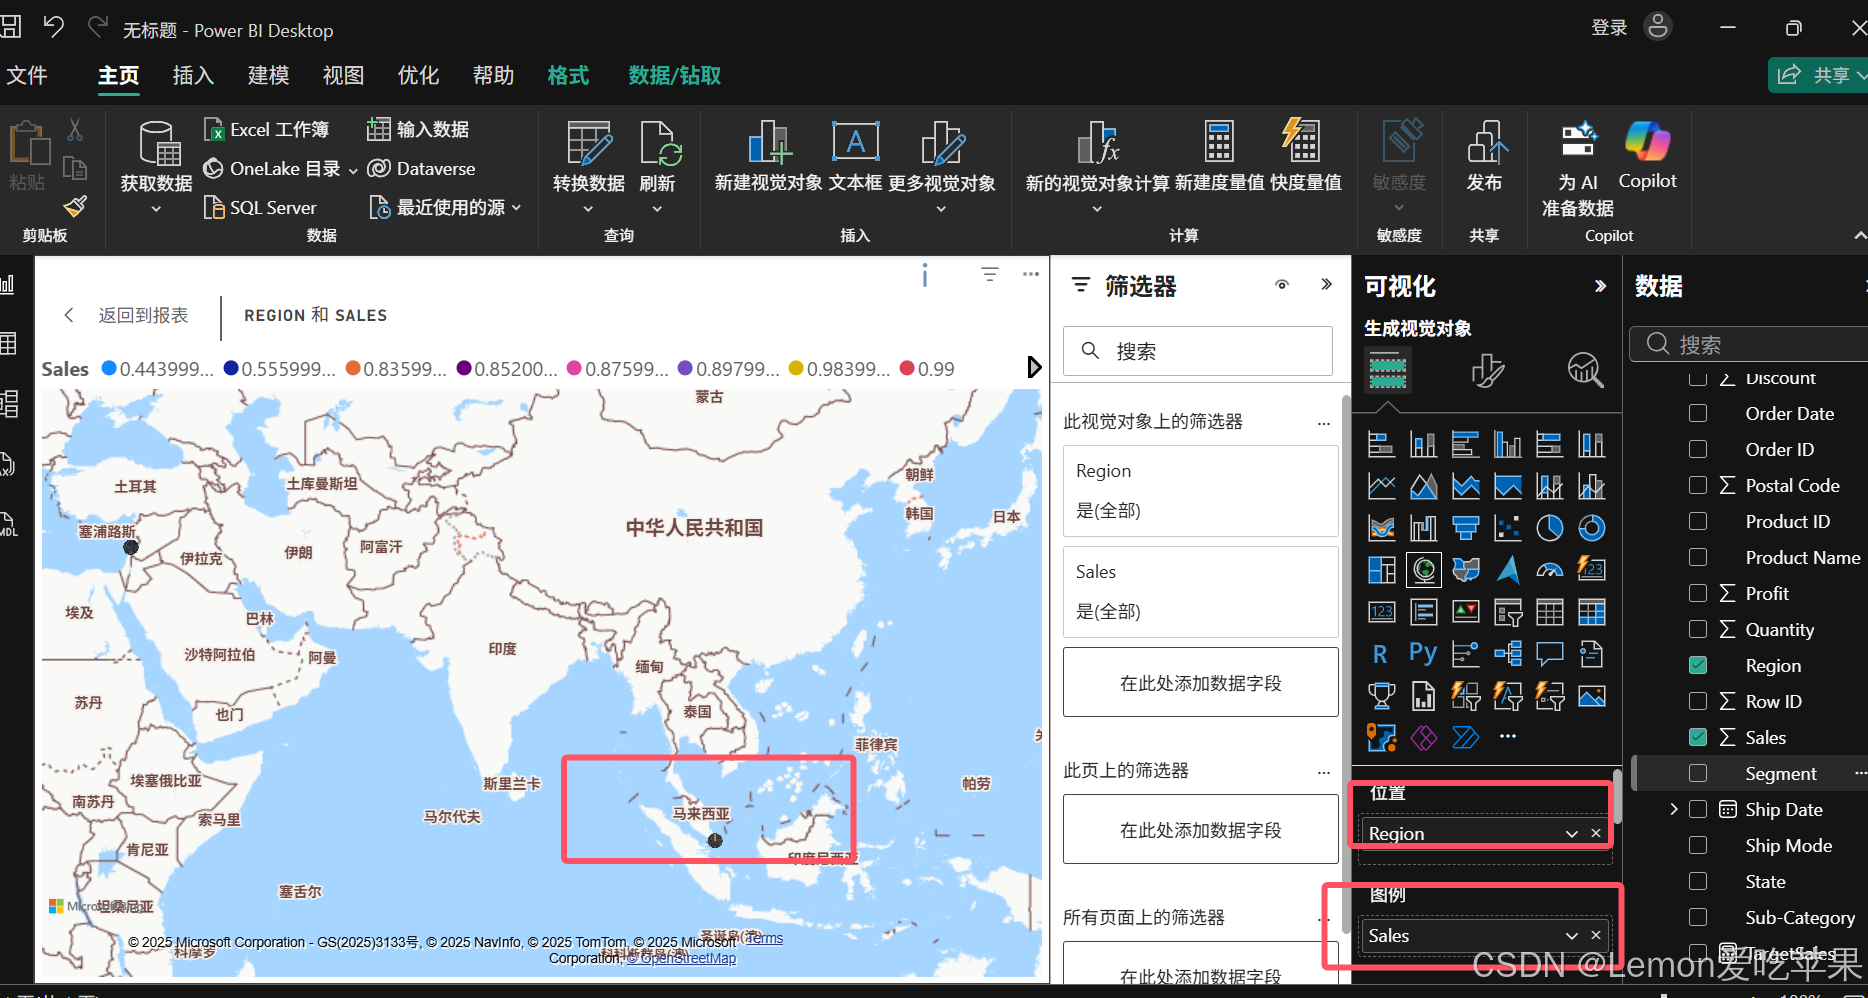This screenshot has height=998, width=1868.
Task: Pick the Azure Maps arrow visual
Action: click(x=1507, y=570)
